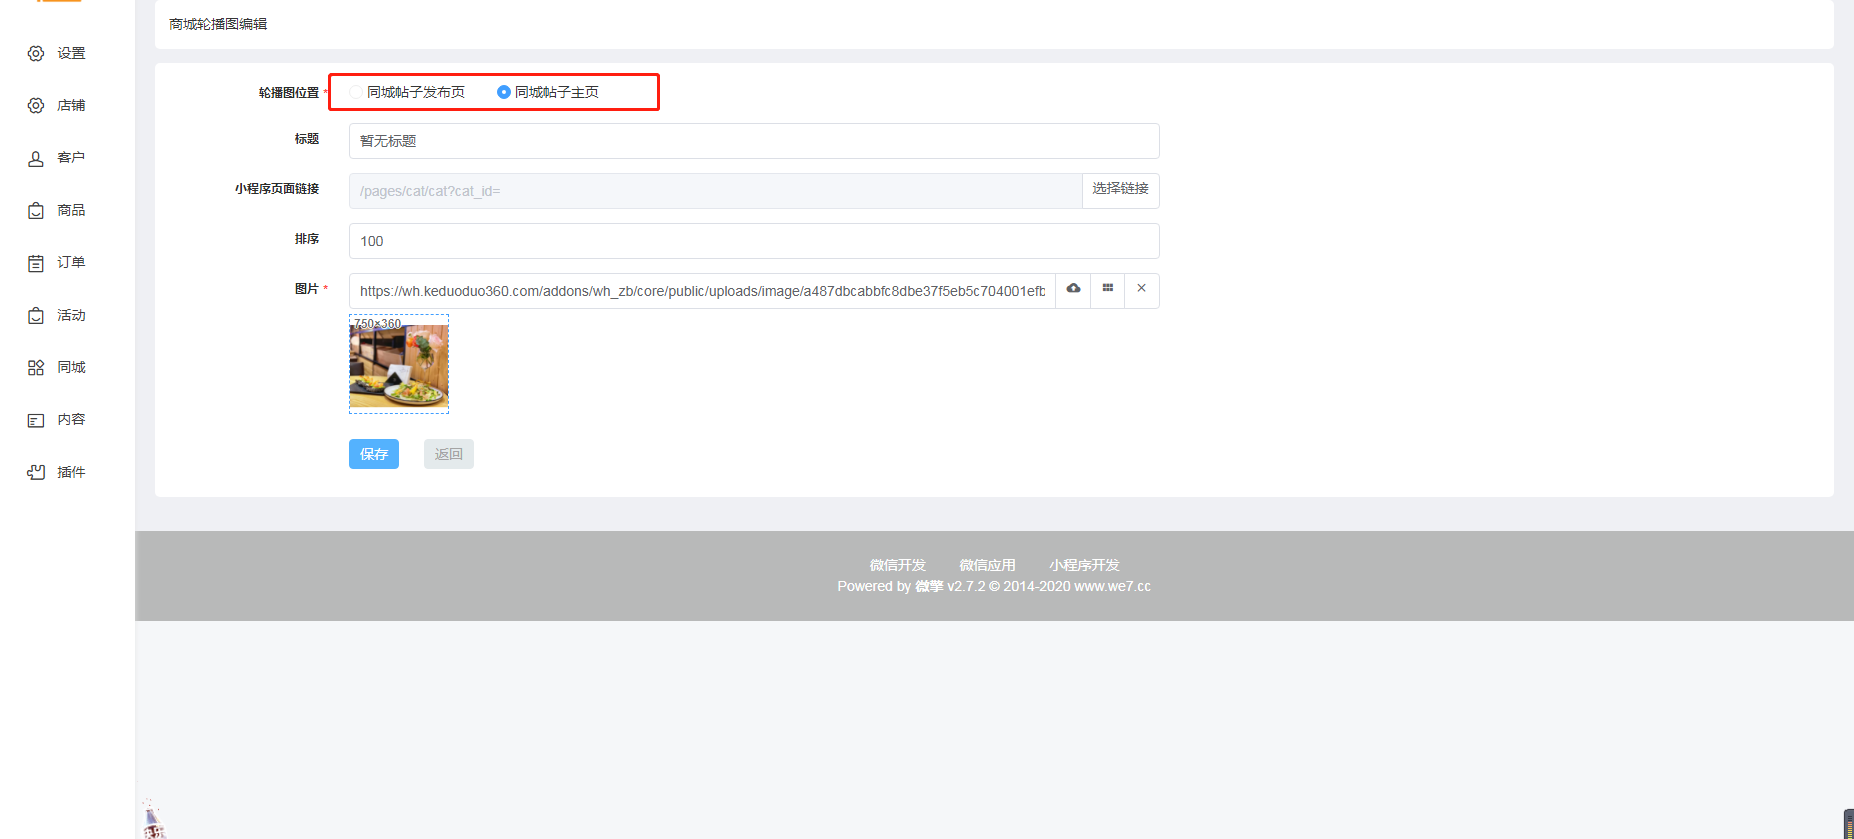The image size is (1854, 839).
Task: Click the 返回 back button
Action: coord(449,454)
